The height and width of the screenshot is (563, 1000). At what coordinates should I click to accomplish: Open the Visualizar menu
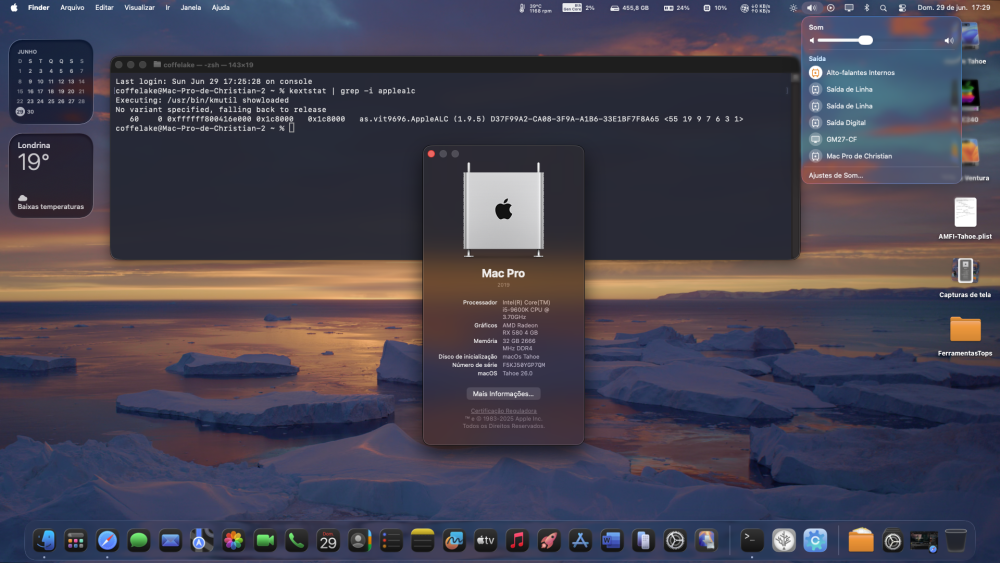click(x=139, y=8)
